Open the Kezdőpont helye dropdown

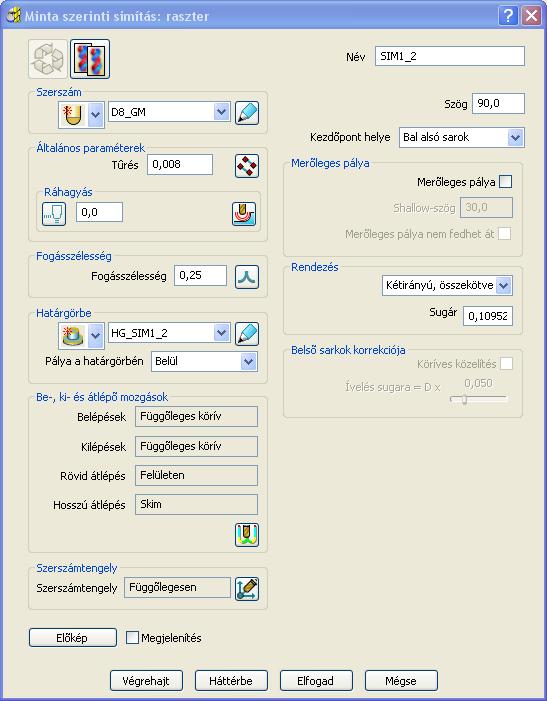pos(462,137)
